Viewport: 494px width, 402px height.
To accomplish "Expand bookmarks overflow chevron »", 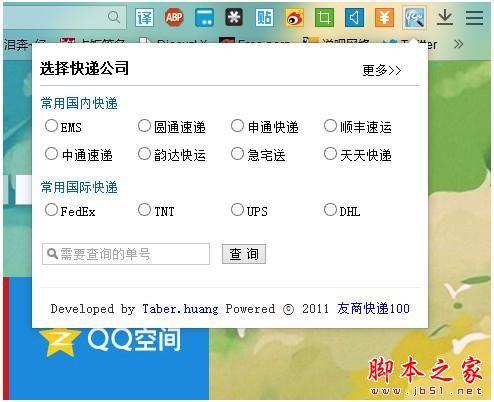I will click(x=459, y=44).
